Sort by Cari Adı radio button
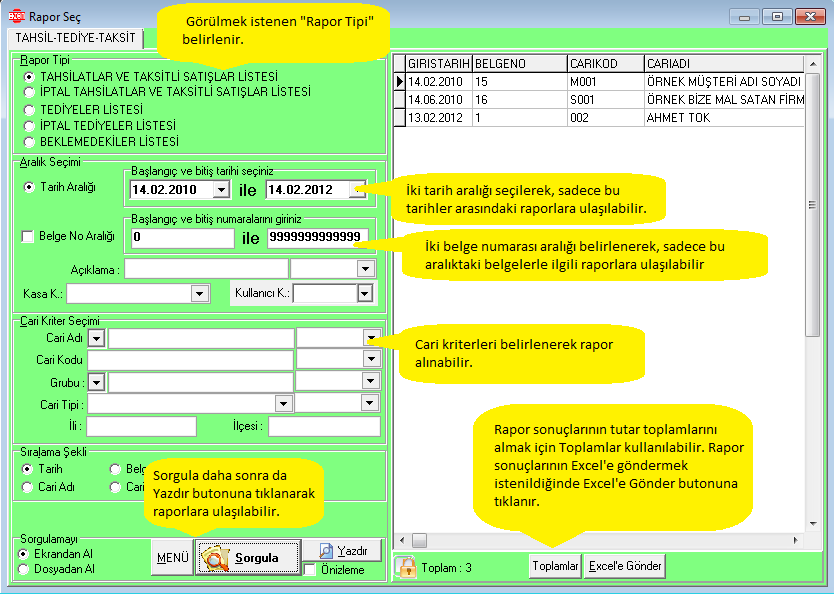 tap(27, 487)
